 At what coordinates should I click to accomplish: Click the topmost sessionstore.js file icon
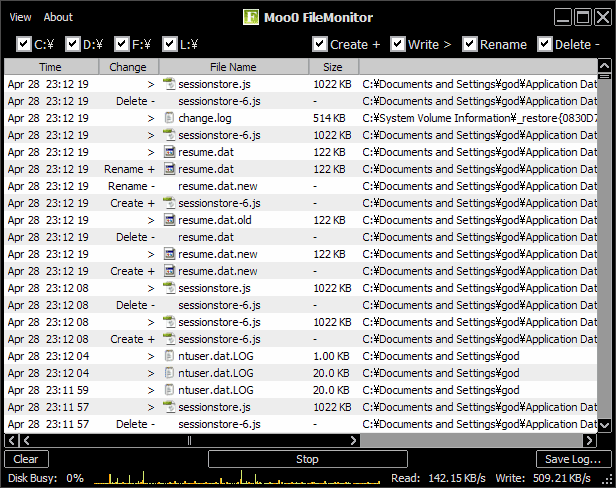pyautogui.click(x=169, y=84)
